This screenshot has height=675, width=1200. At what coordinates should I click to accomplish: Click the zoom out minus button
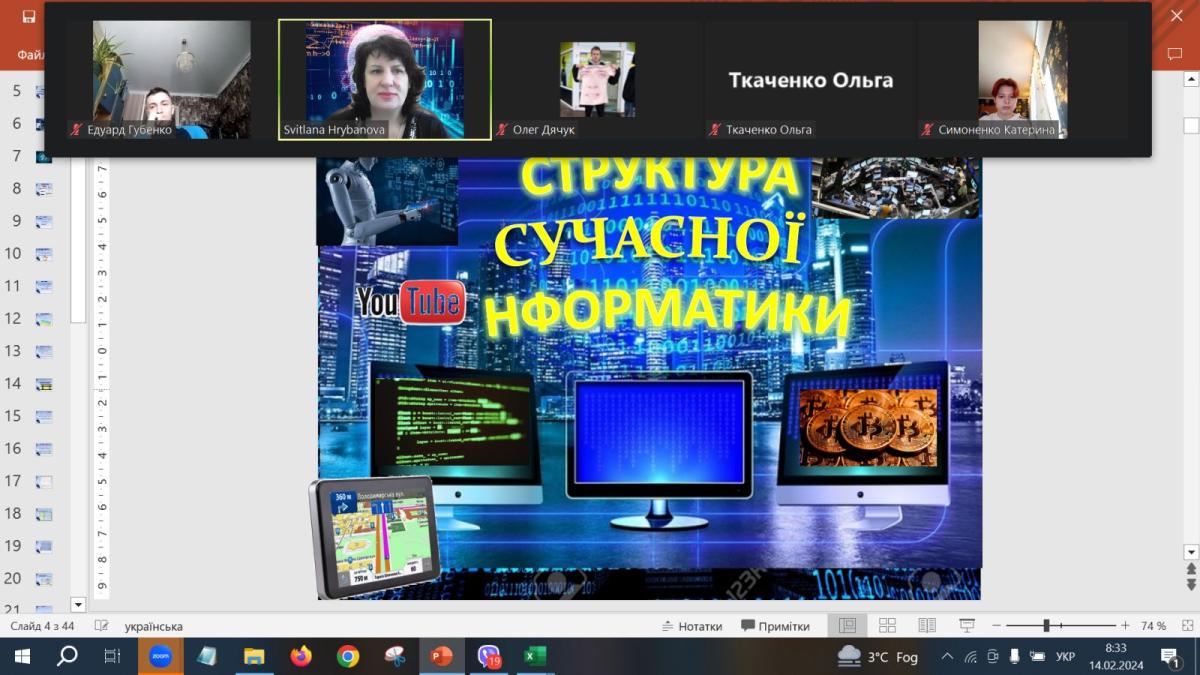[x=996, y=626]
